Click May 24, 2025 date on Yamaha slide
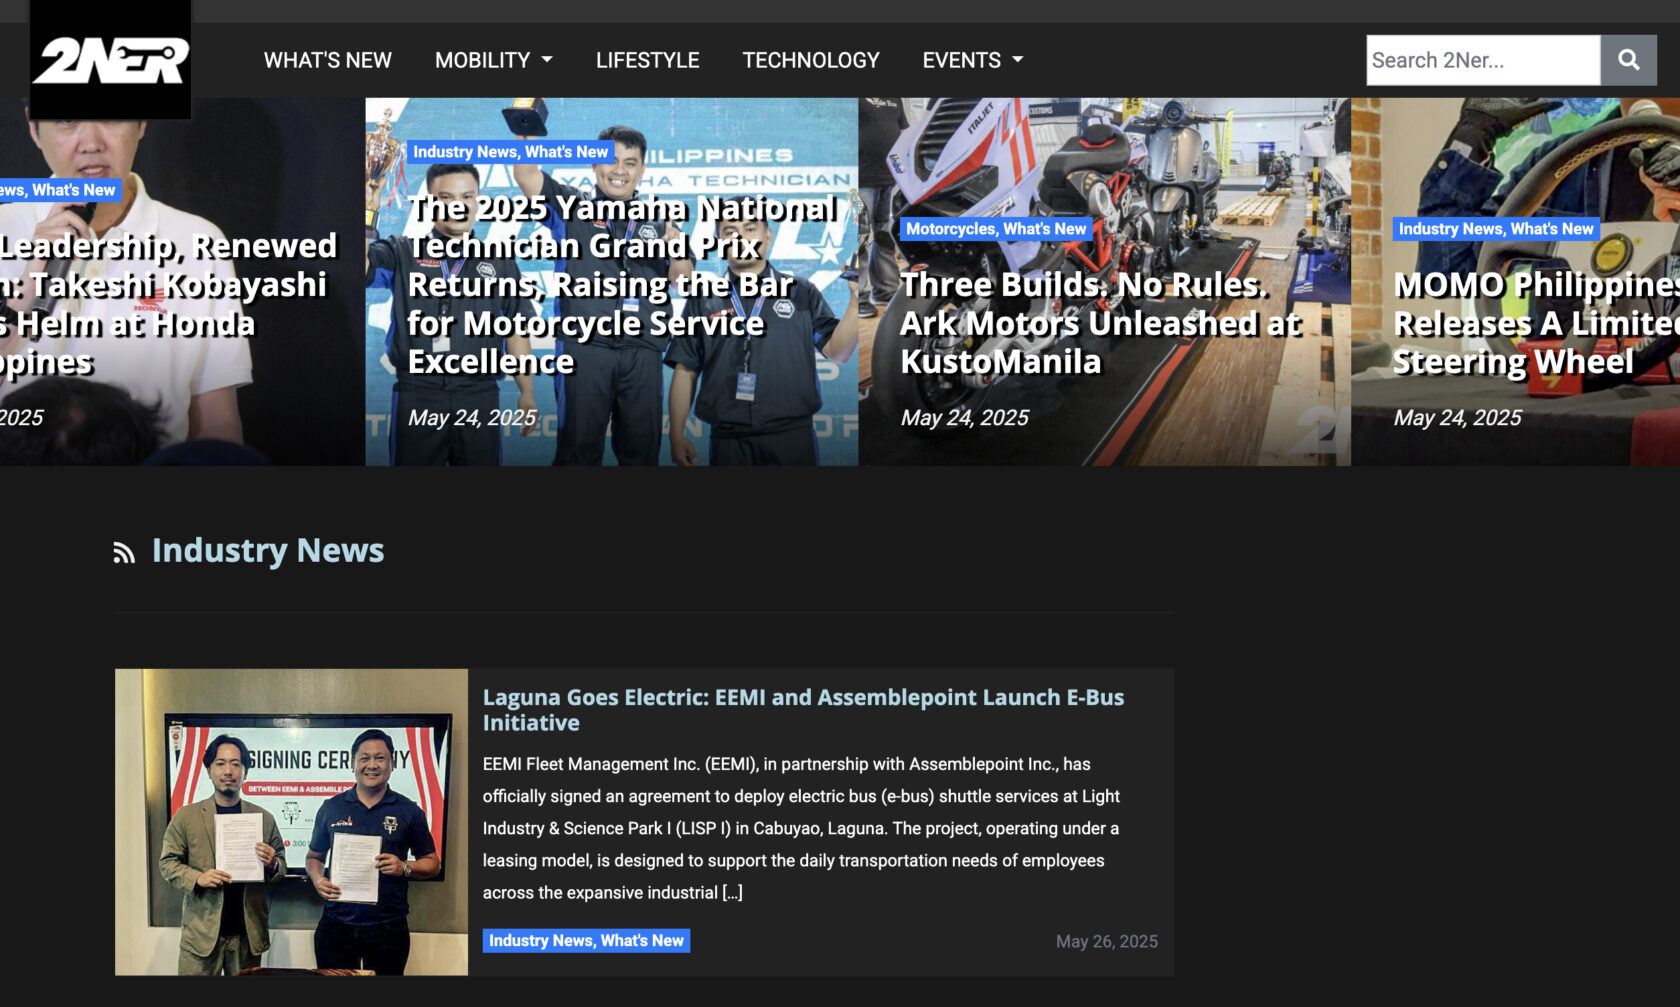This screenshot has height=1007, width=1680. point(472,418)
